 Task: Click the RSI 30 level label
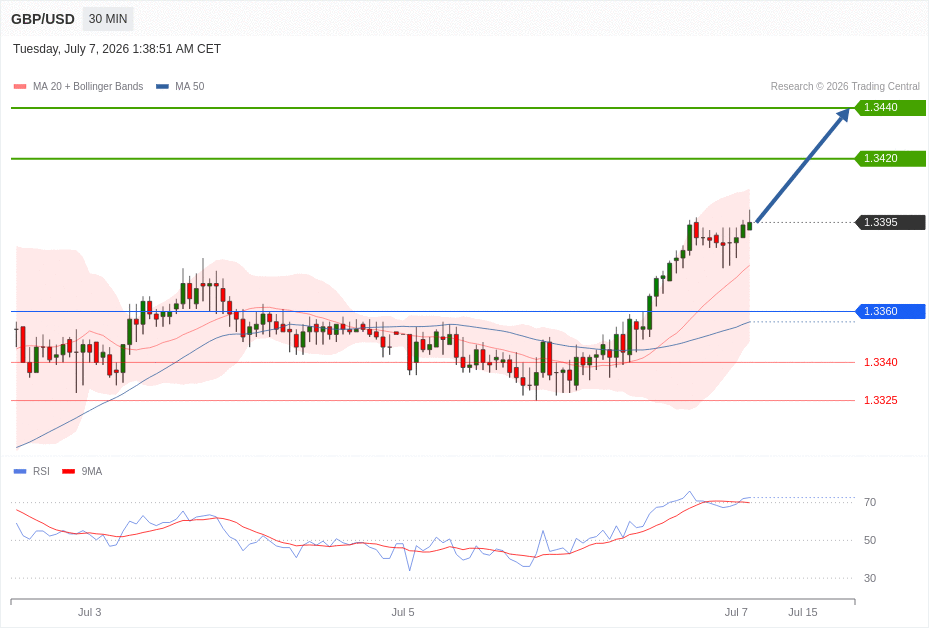pyautogui.click(x=870, y=578)
